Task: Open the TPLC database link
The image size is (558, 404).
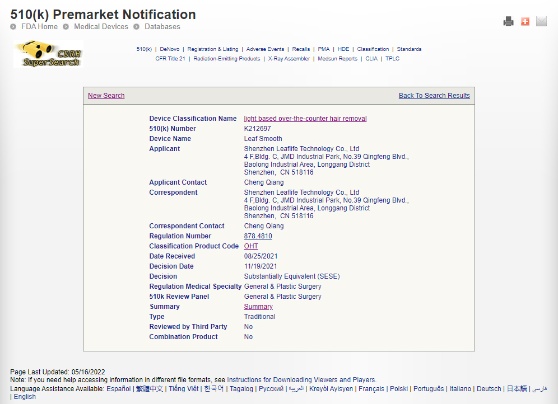Action: [393, 59]
